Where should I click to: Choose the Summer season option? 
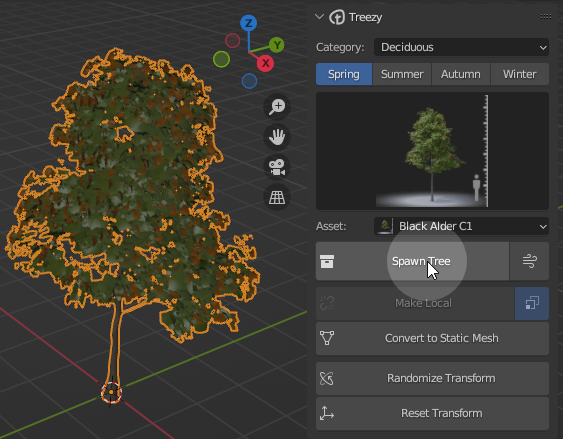pyautogui.click(x=402, y=74)
